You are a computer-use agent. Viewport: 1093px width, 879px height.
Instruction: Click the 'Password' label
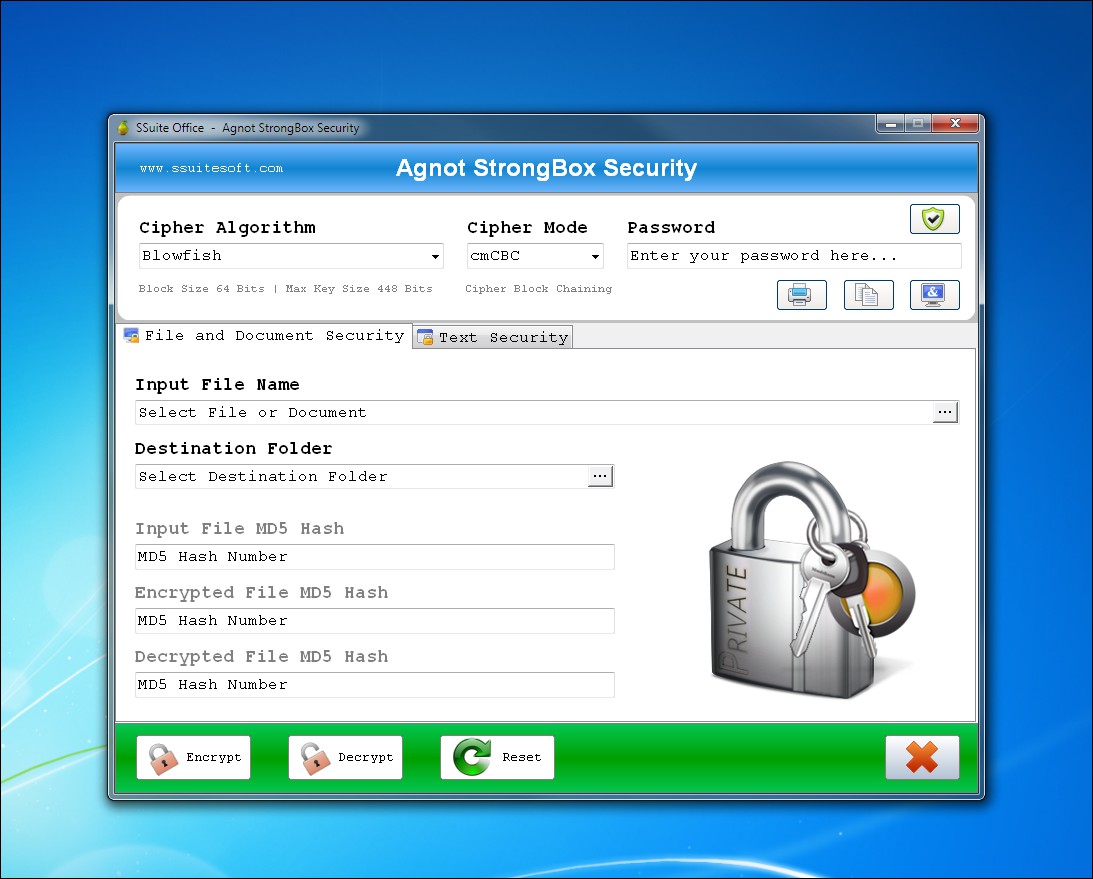pyautogui.click(x=671, y=227)
